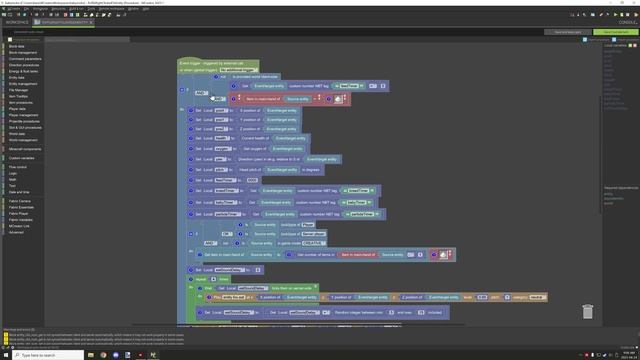Open item selector in red main-hand block
This screenshot has width=640, height=360.
tap(338, 99)
